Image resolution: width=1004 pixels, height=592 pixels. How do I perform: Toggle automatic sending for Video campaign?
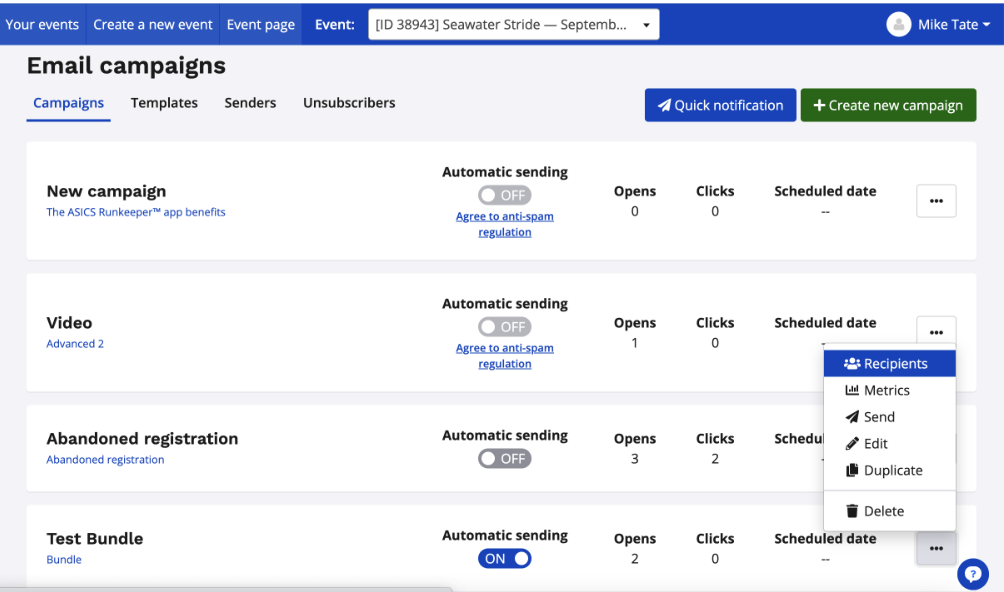click(x=504, y=327)
